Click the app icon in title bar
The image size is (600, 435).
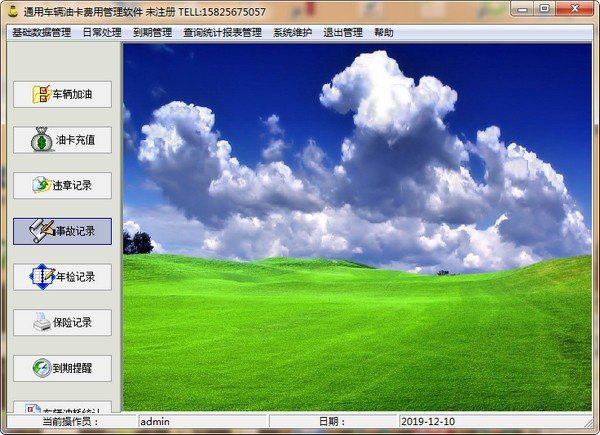pyautogui.click(x=12, y=11)
